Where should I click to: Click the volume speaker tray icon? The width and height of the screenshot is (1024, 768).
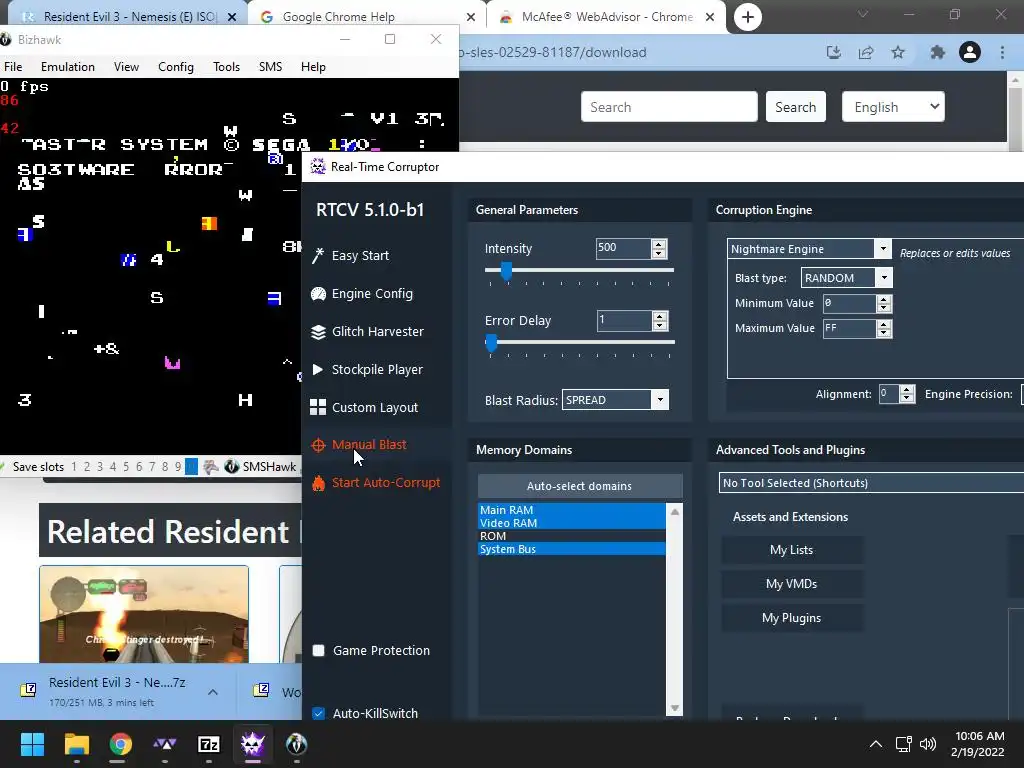[x=927, y=744]
